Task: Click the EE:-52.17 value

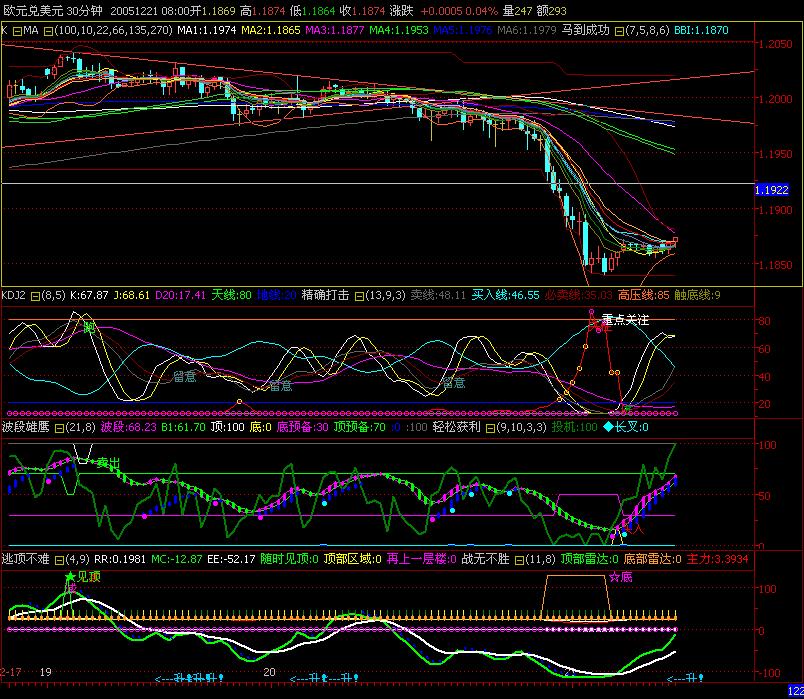Action: click(231, 559)
